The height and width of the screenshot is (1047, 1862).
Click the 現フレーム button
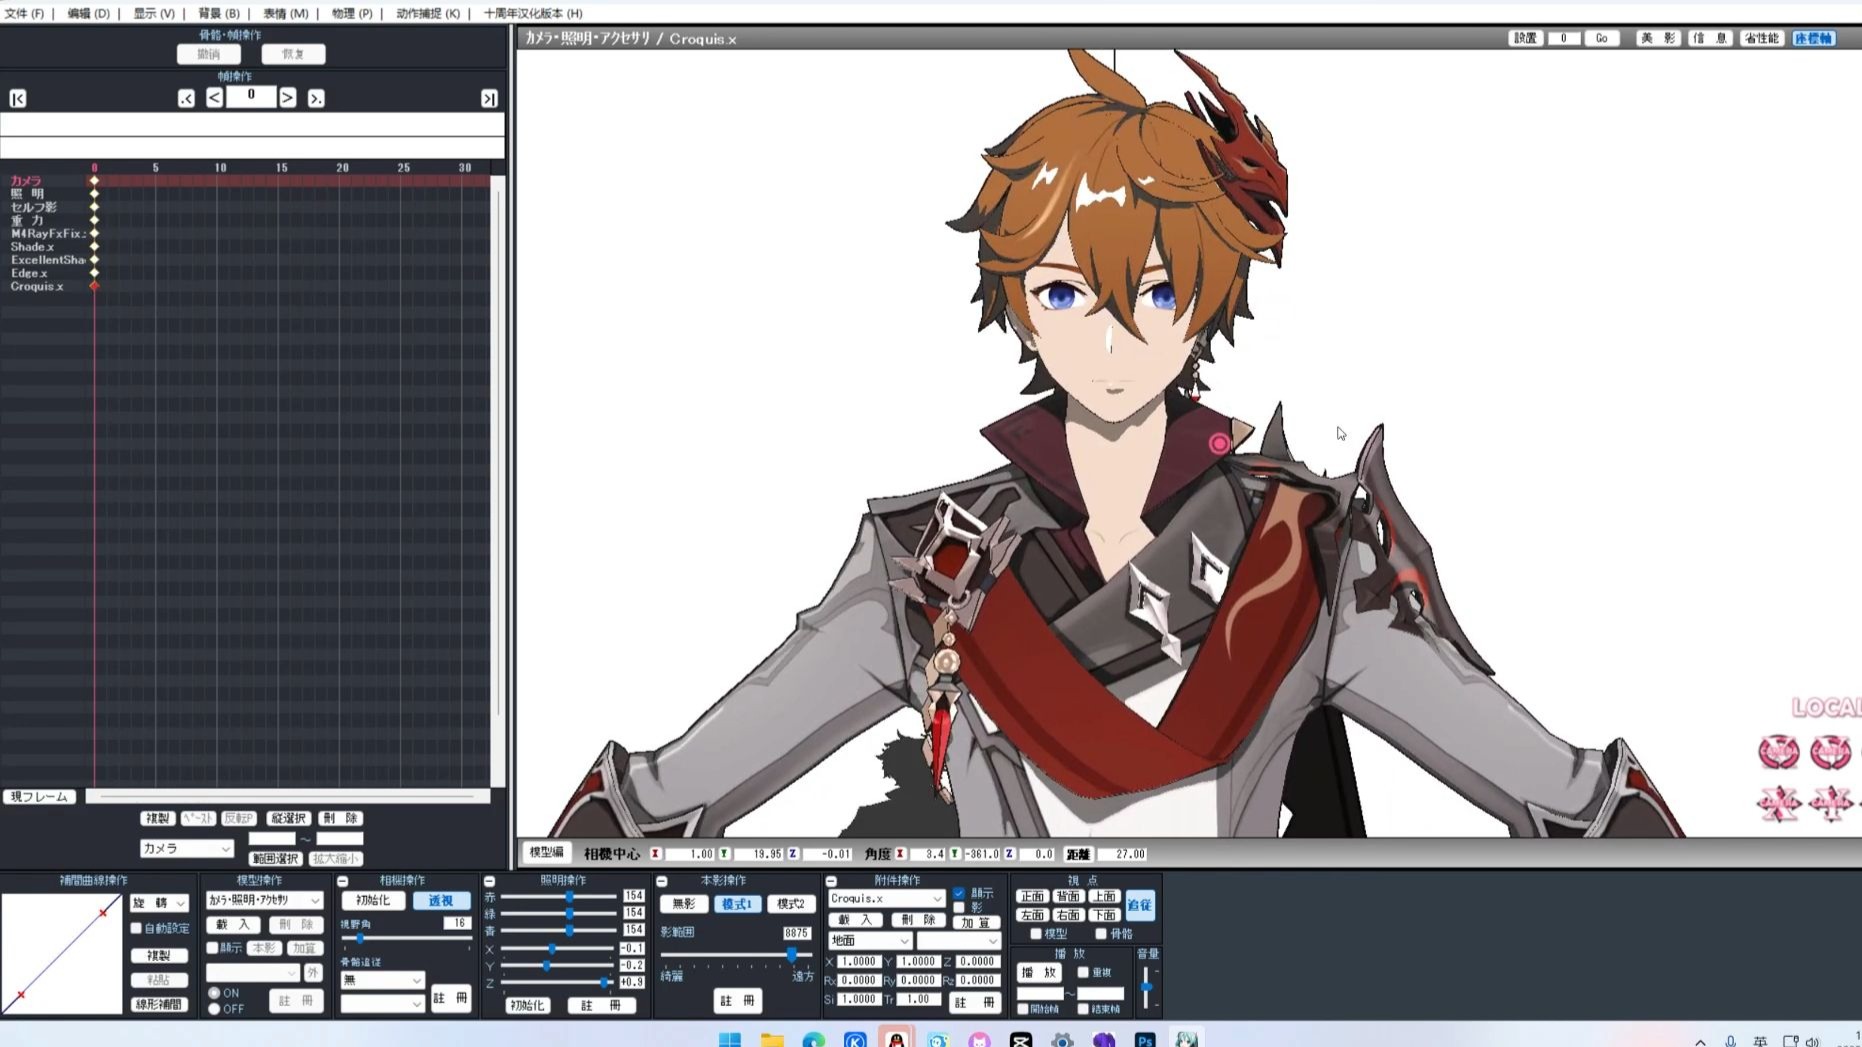pos(39,797)
